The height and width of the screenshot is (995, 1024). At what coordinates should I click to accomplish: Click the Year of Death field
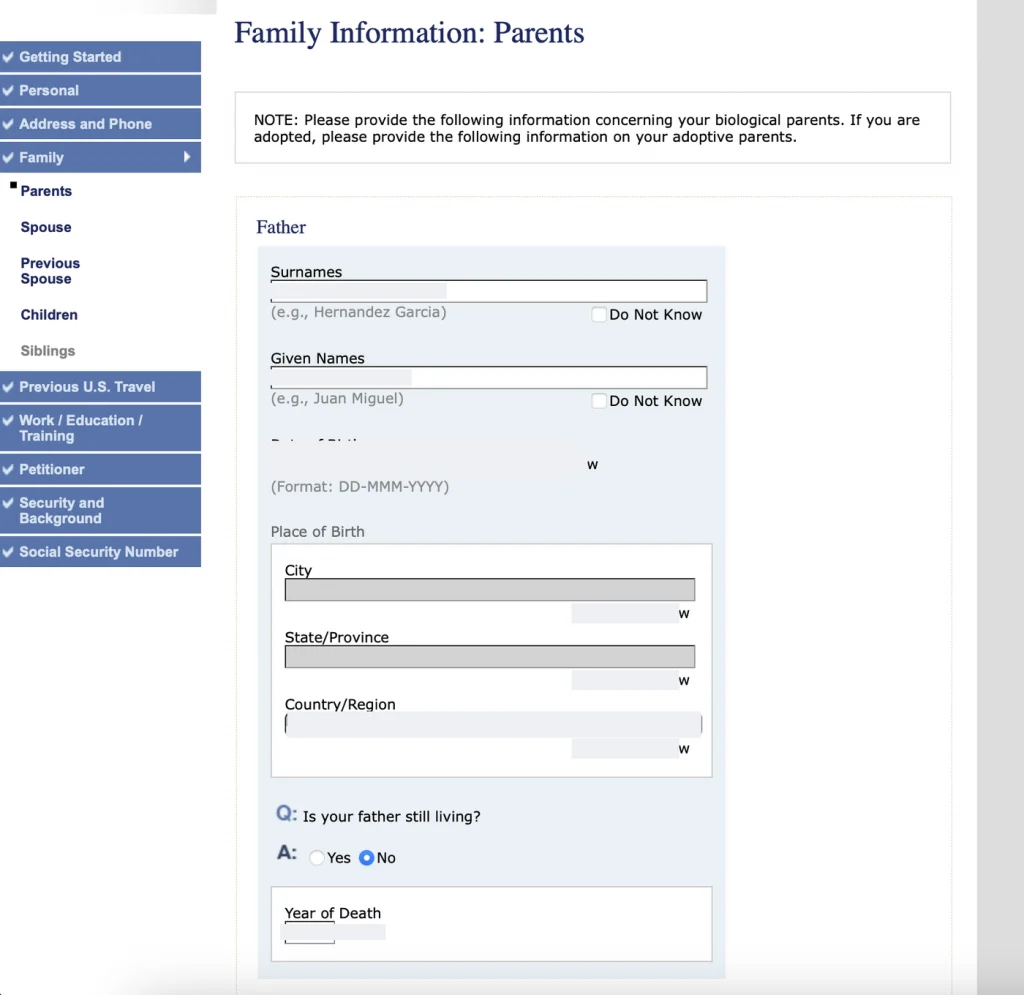(x=310, y=932)
